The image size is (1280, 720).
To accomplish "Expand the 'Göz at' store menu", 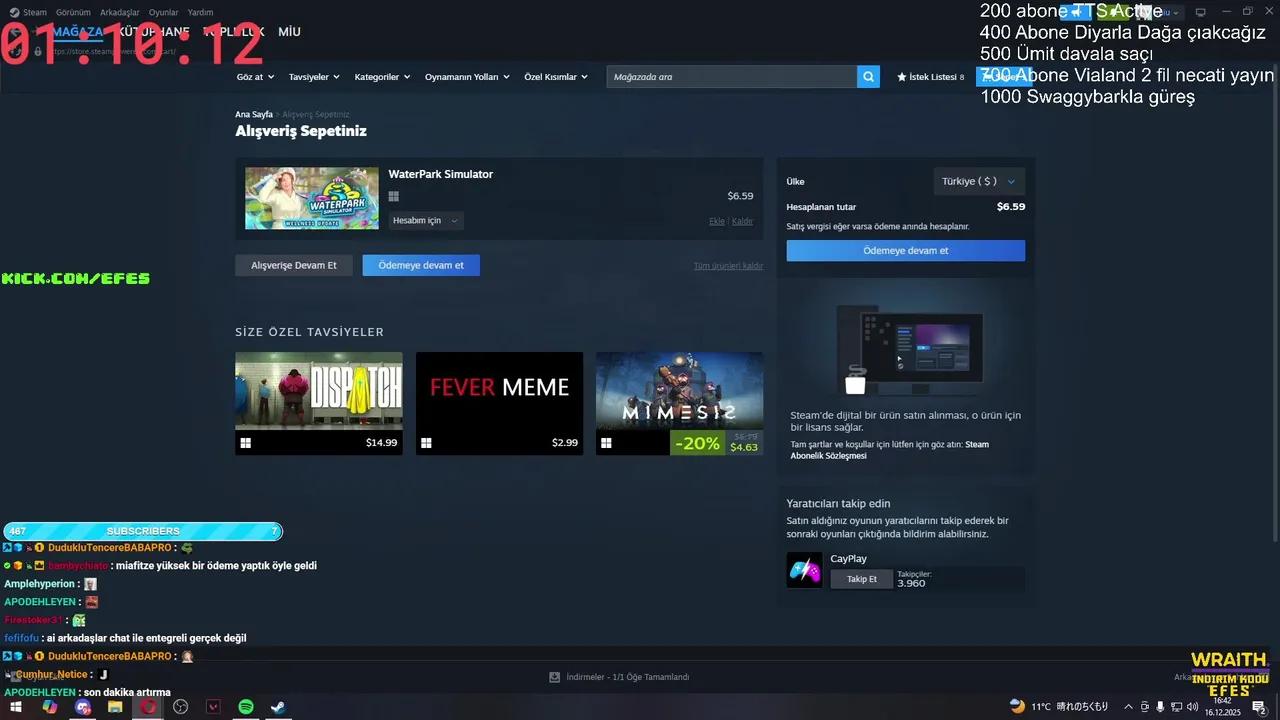I will 255,77.
